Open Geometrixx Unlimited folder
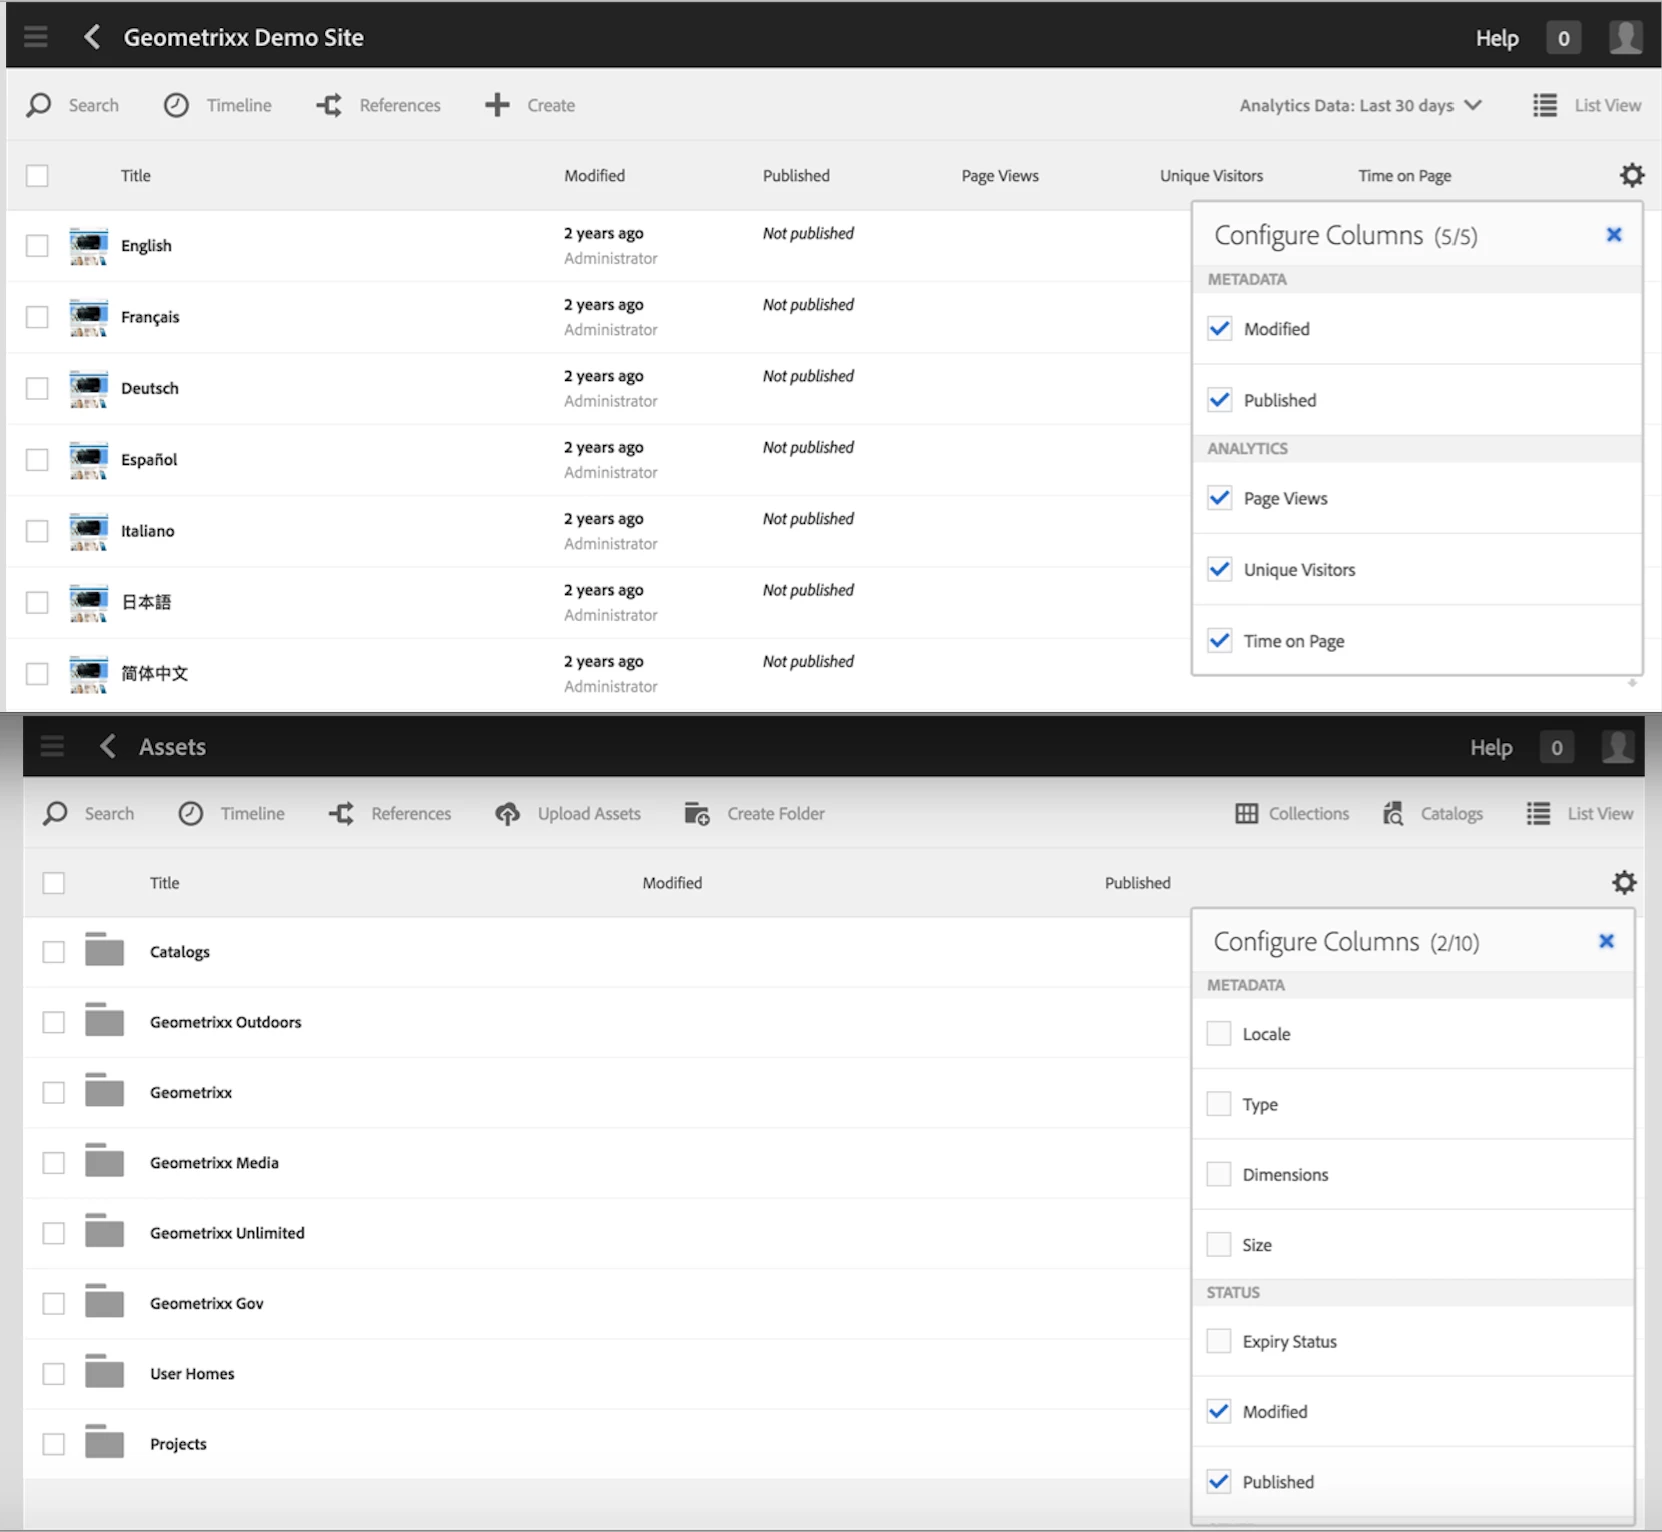 pyautogui.click(x=227, y=1233)
